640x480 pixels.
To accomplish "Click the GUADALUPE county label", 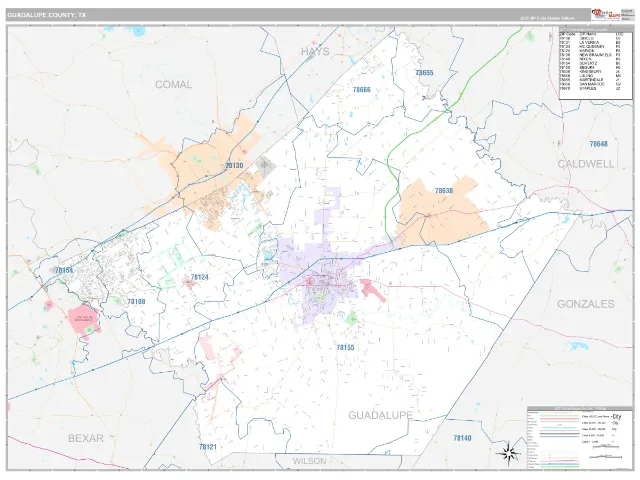I will [380, 416].
